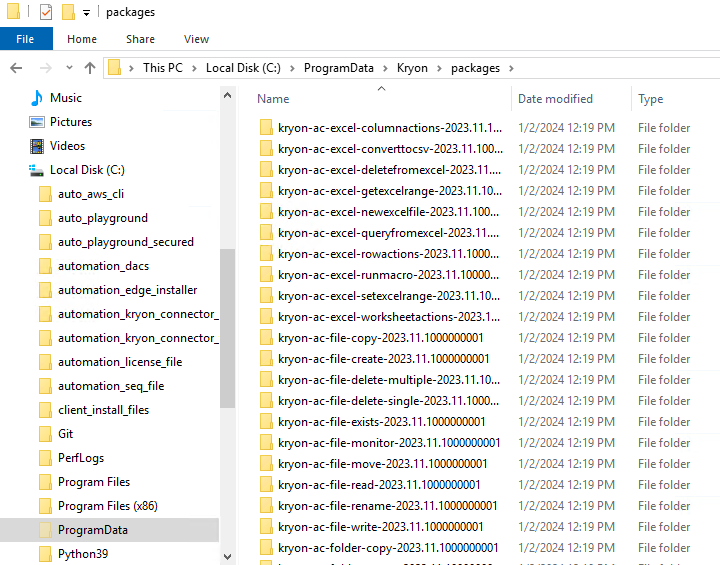
Task: Click folder icon of kryon-ac-excel-rowactions
Action: point(266,254)
